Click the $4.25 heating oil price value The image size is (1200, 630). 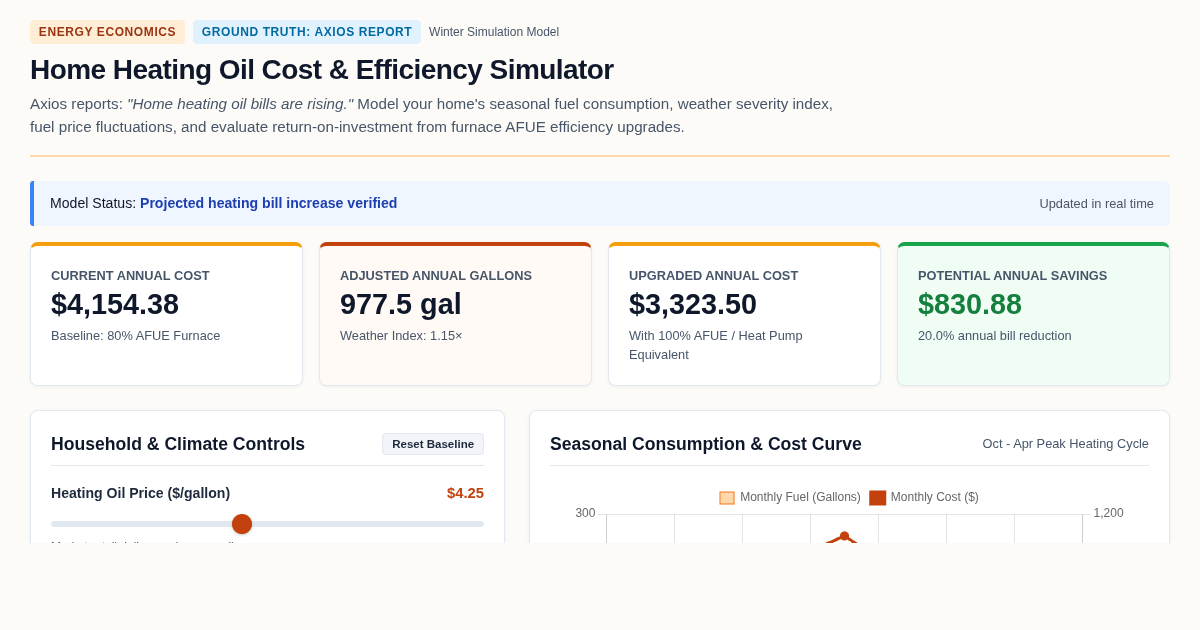[x=465, y=493]
